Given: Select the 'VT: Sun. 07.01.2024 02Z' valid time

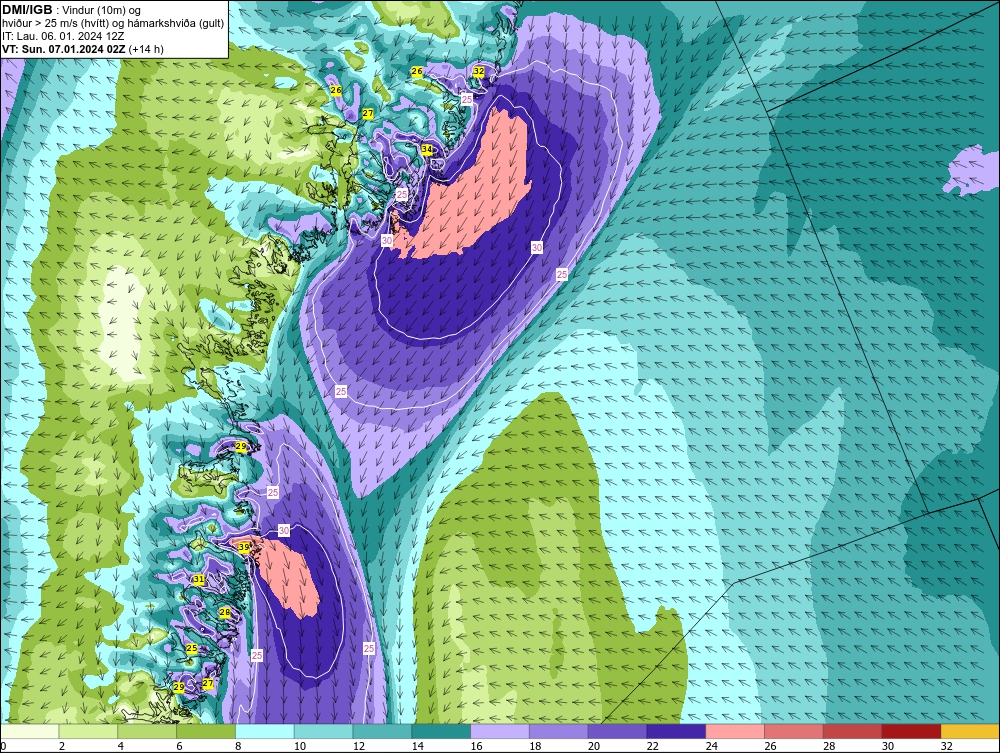Looking at the screenshot, I should (x=64, y=49).
